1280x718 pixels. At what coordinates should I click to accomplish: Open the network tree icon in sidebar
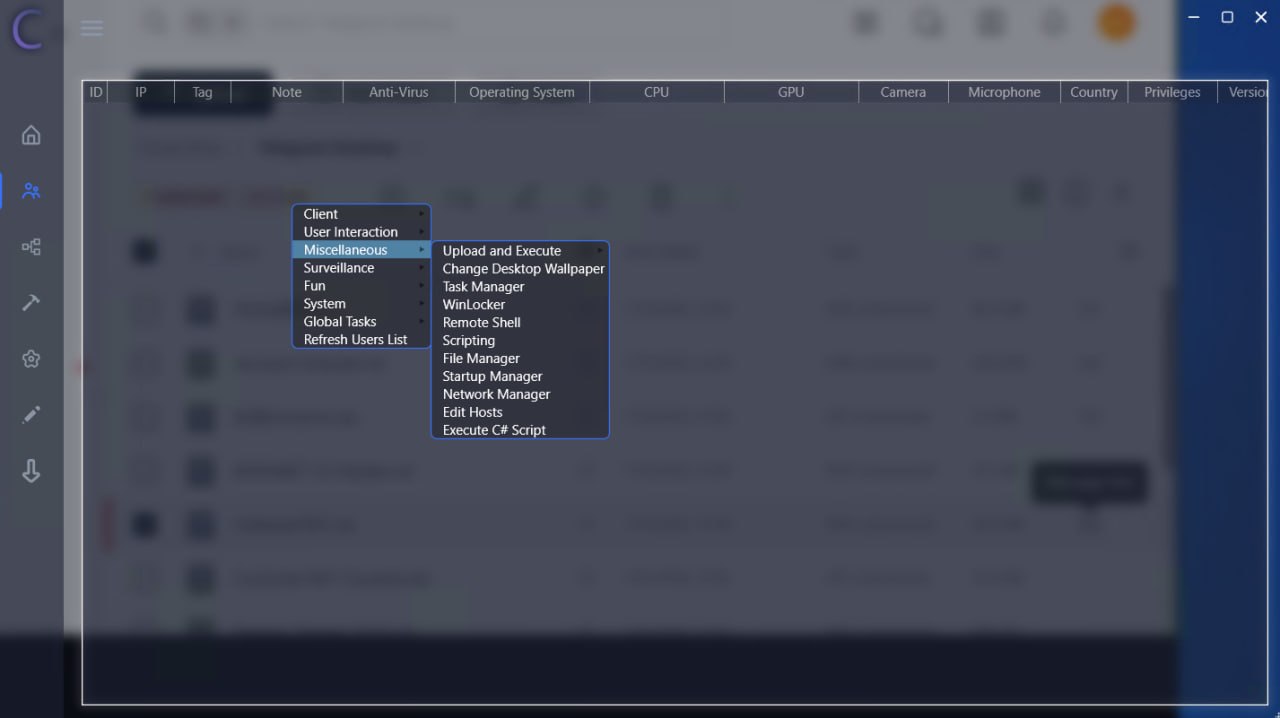click(x=31, y=246)
